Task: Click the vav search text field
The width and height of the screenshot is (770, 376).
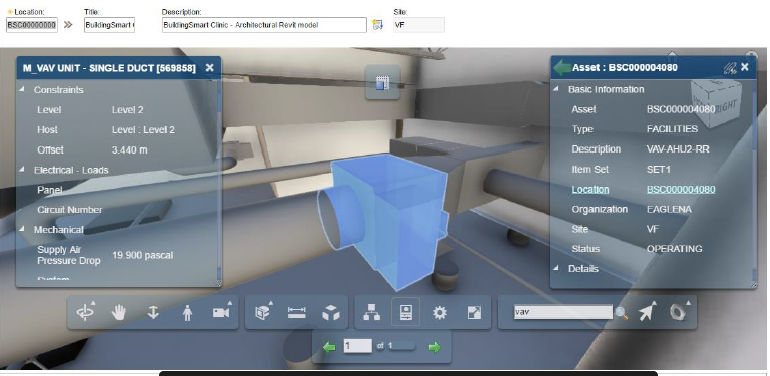Action: pos(564,312)
